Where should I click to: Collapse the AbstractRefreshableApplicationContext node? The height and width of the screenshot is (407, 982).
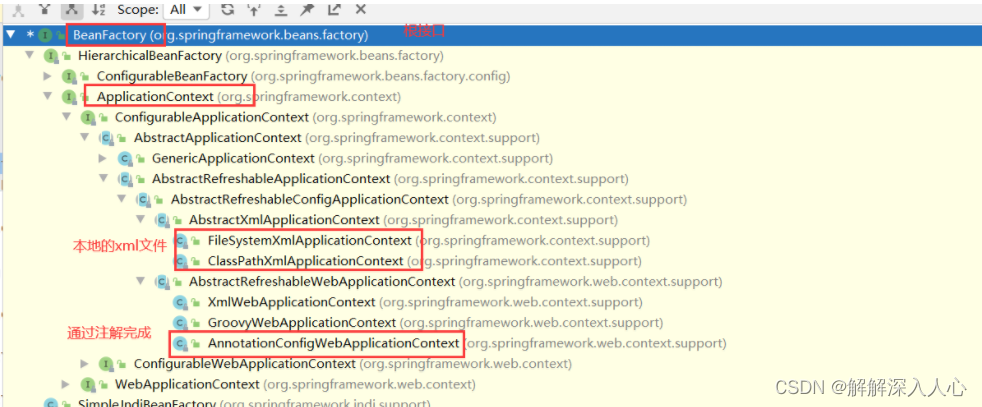tap(103, 178)
